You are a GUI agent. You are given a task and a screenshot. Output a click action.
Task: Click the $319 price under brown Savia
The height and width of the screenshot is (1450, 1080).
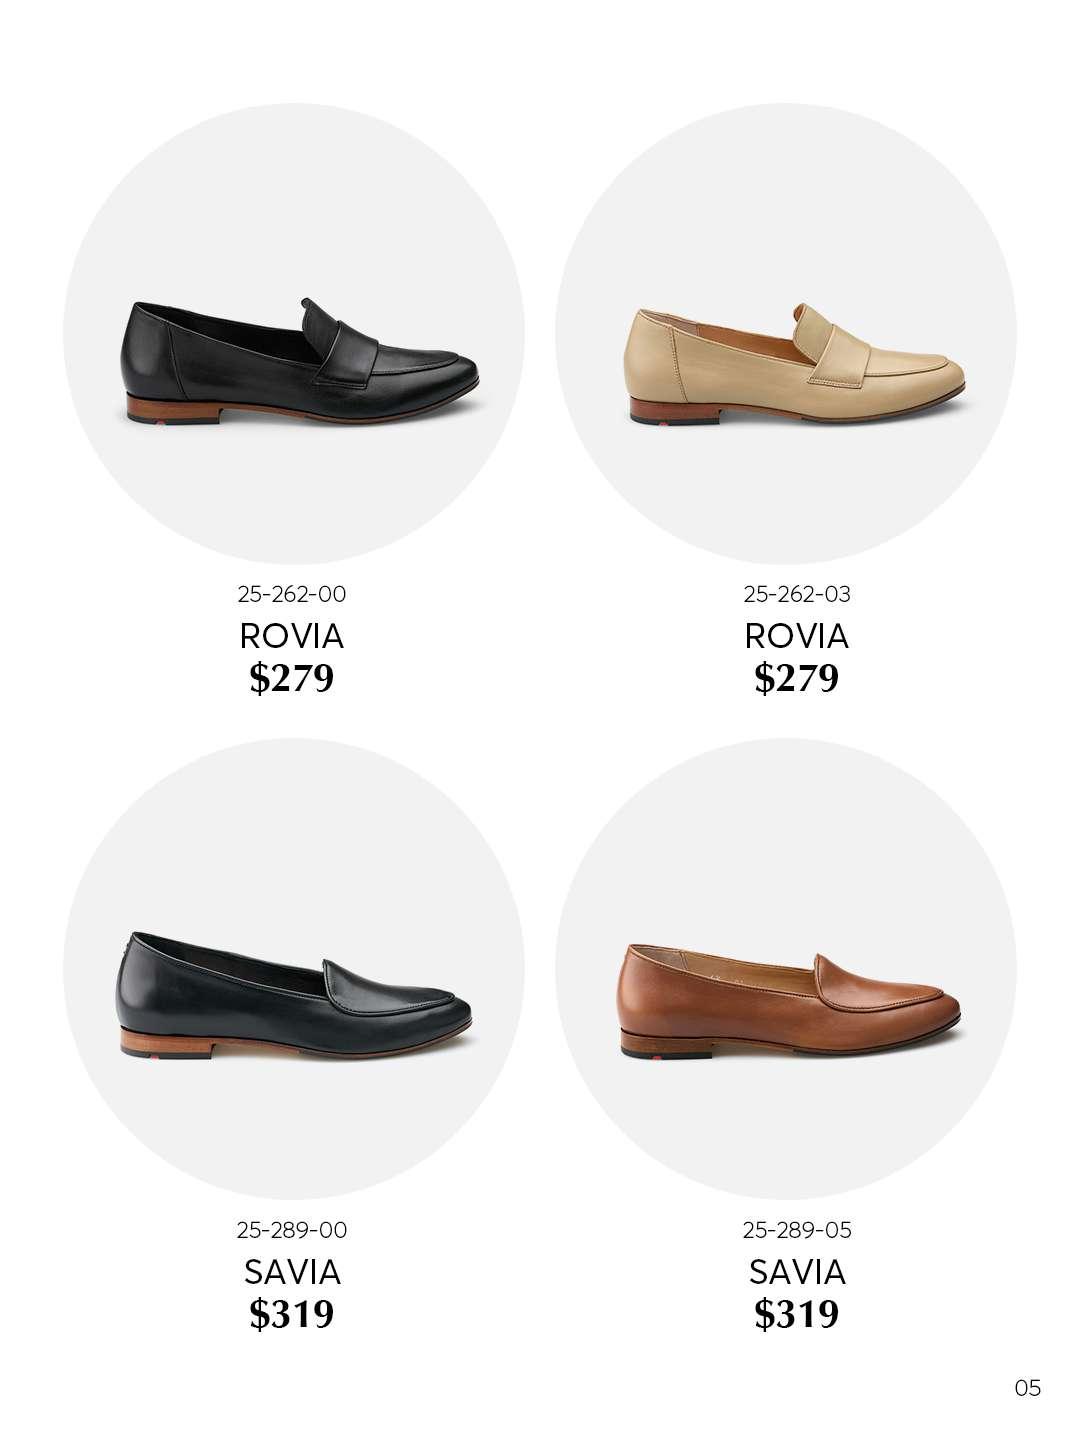click(x=797, y=1314)
